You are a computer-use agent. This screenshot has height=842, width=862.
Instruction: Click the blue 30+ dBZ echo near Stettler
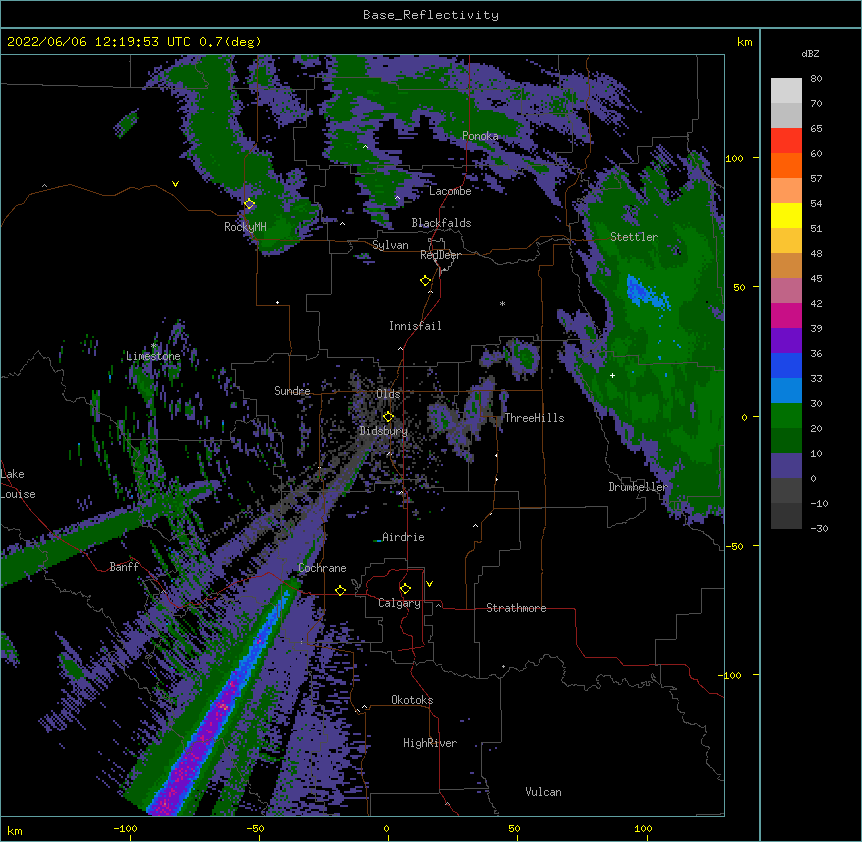pyautogui.click(x=646, y=292)
